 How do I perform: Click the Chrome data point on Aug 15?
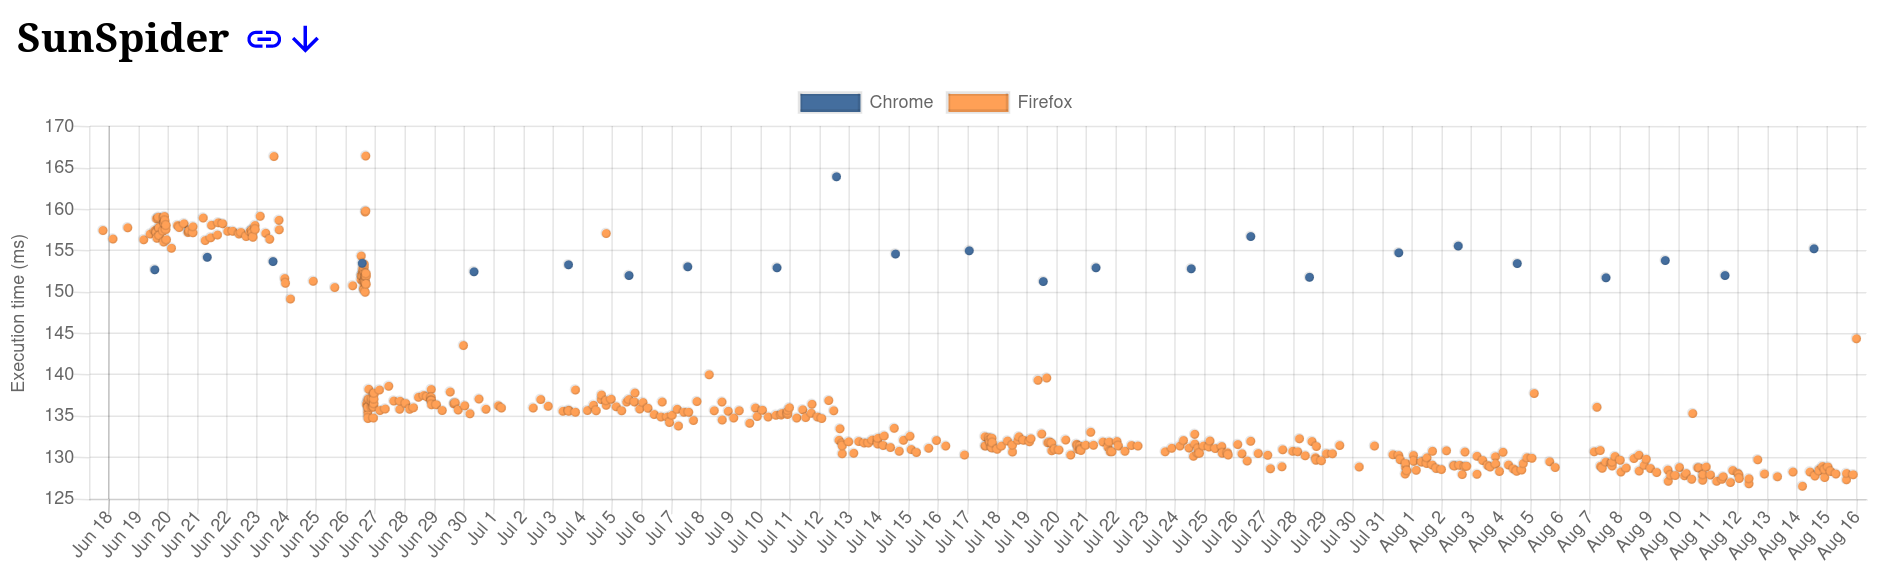[1814, 249]
